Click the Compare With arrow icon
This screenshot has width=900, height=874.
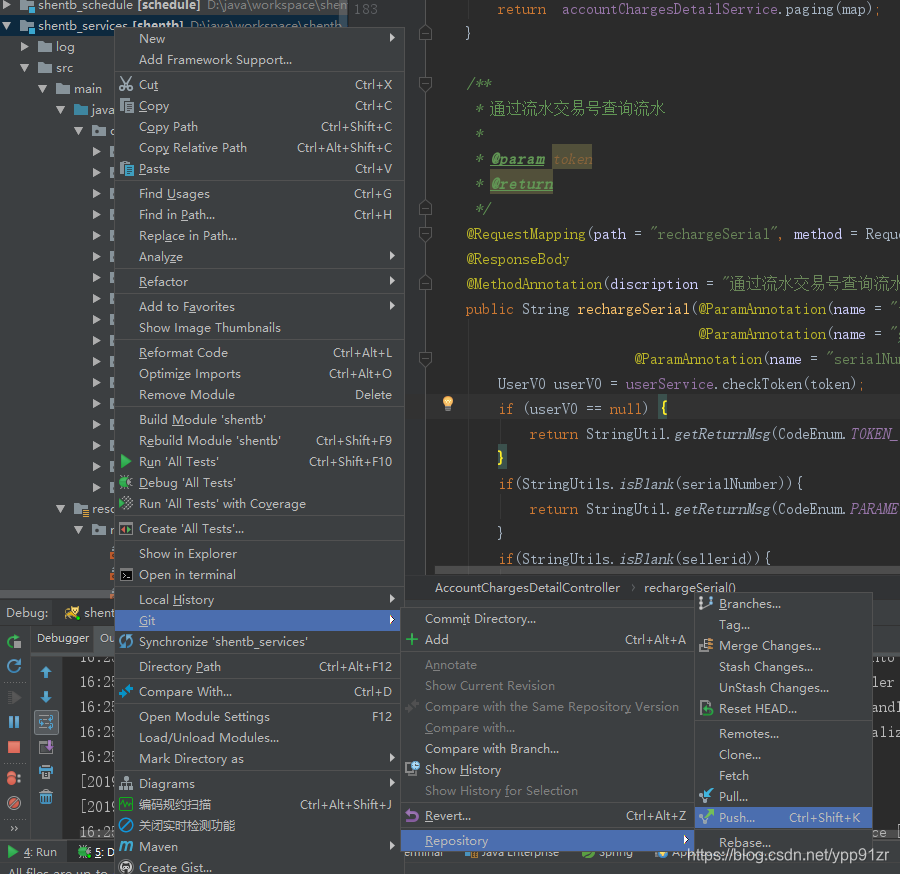pyautogui.click(x=126, y=692)
